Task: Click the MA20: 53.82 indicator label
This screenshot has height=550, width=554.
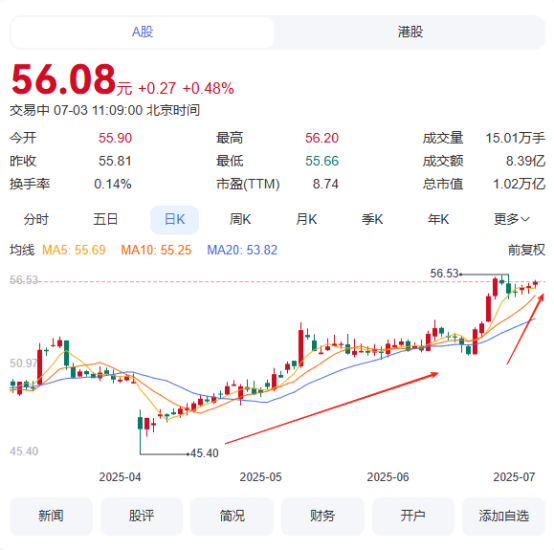Action: click(x=242, y=250)
